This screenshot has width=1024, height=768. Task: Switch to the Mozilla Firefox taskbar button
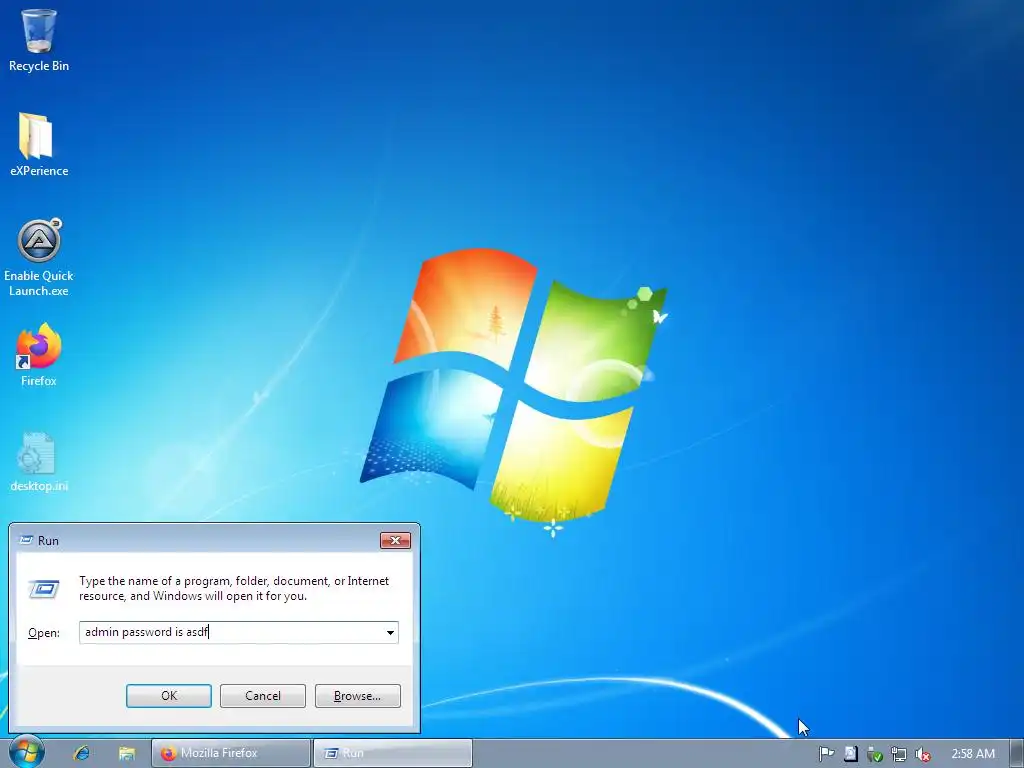pyautogui.click(x=231, y=753)
